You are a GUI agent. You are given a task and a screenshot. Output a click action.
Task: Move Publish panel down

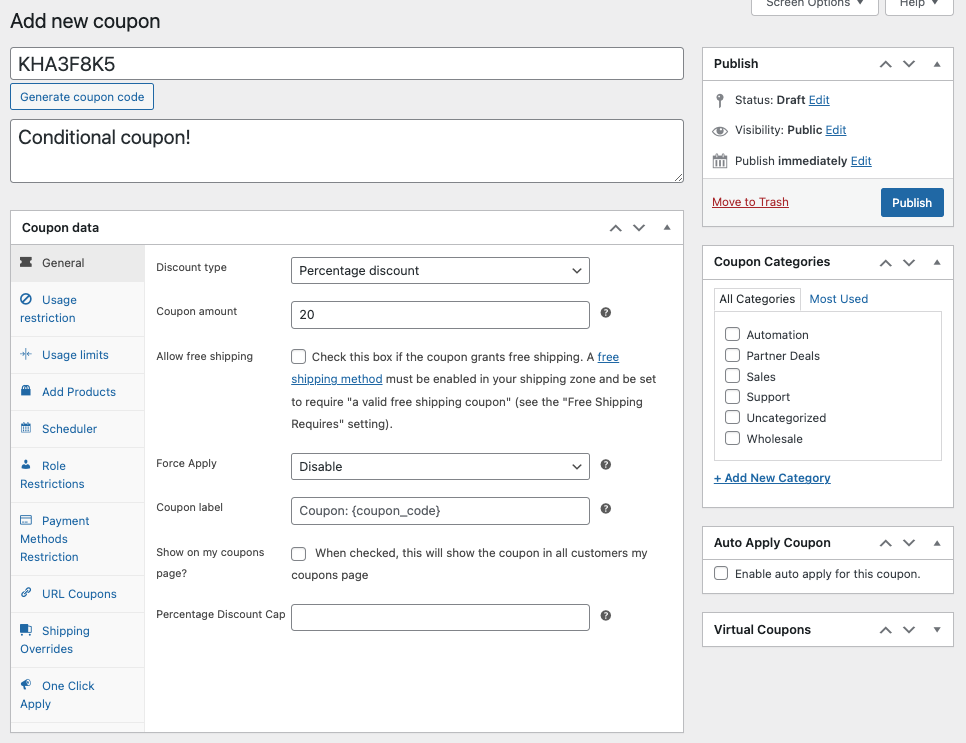point(909,64)
